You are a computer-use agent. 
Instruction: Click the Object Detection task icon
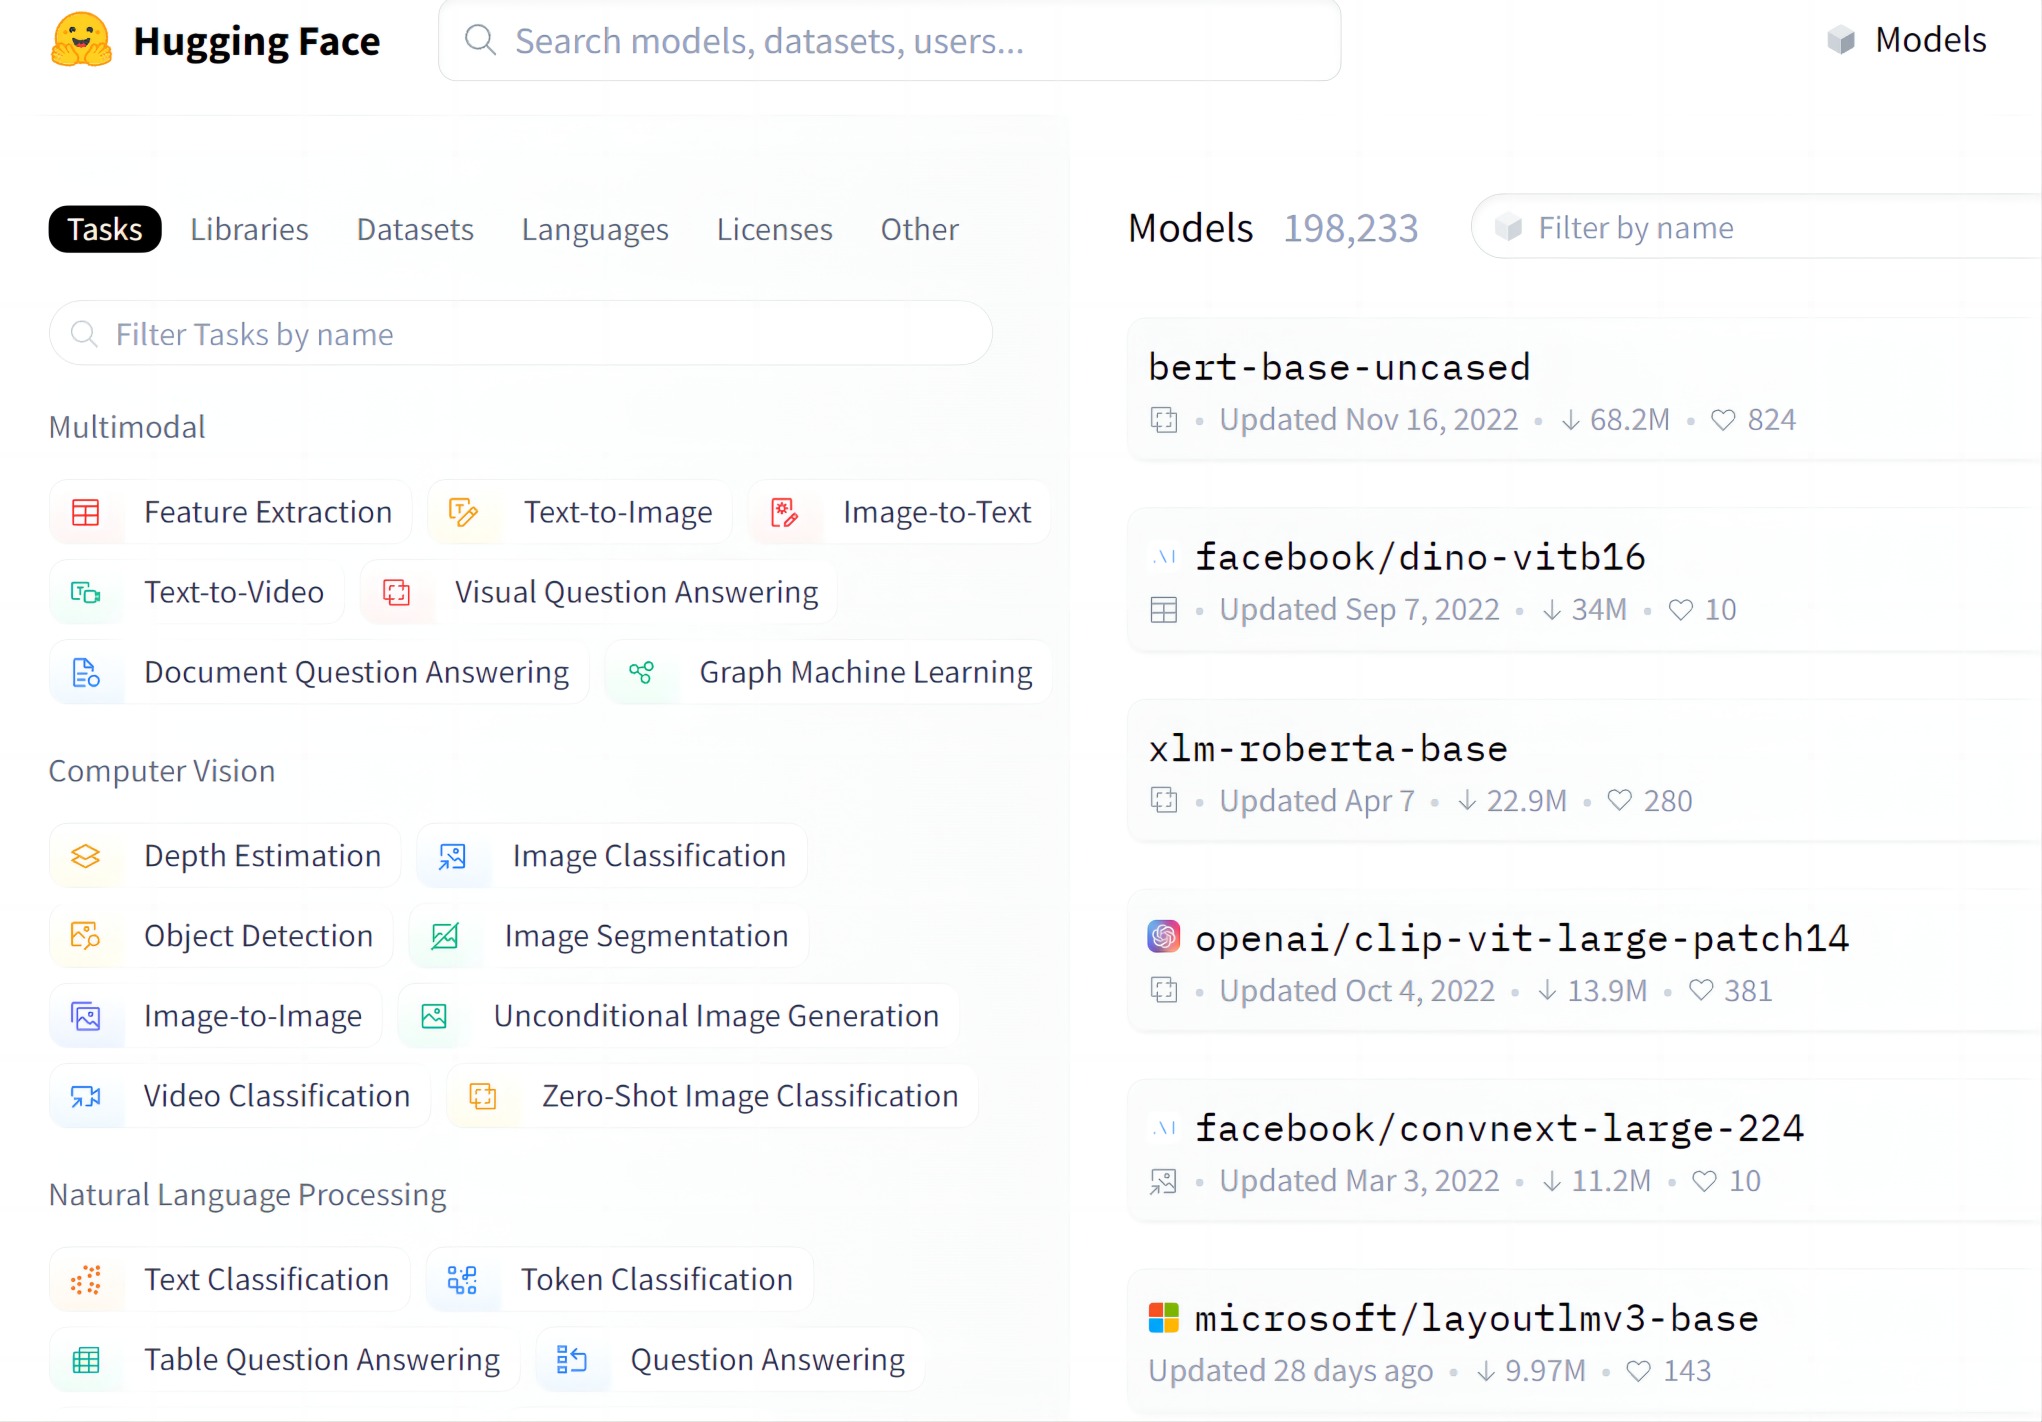(x=86, y=936)
